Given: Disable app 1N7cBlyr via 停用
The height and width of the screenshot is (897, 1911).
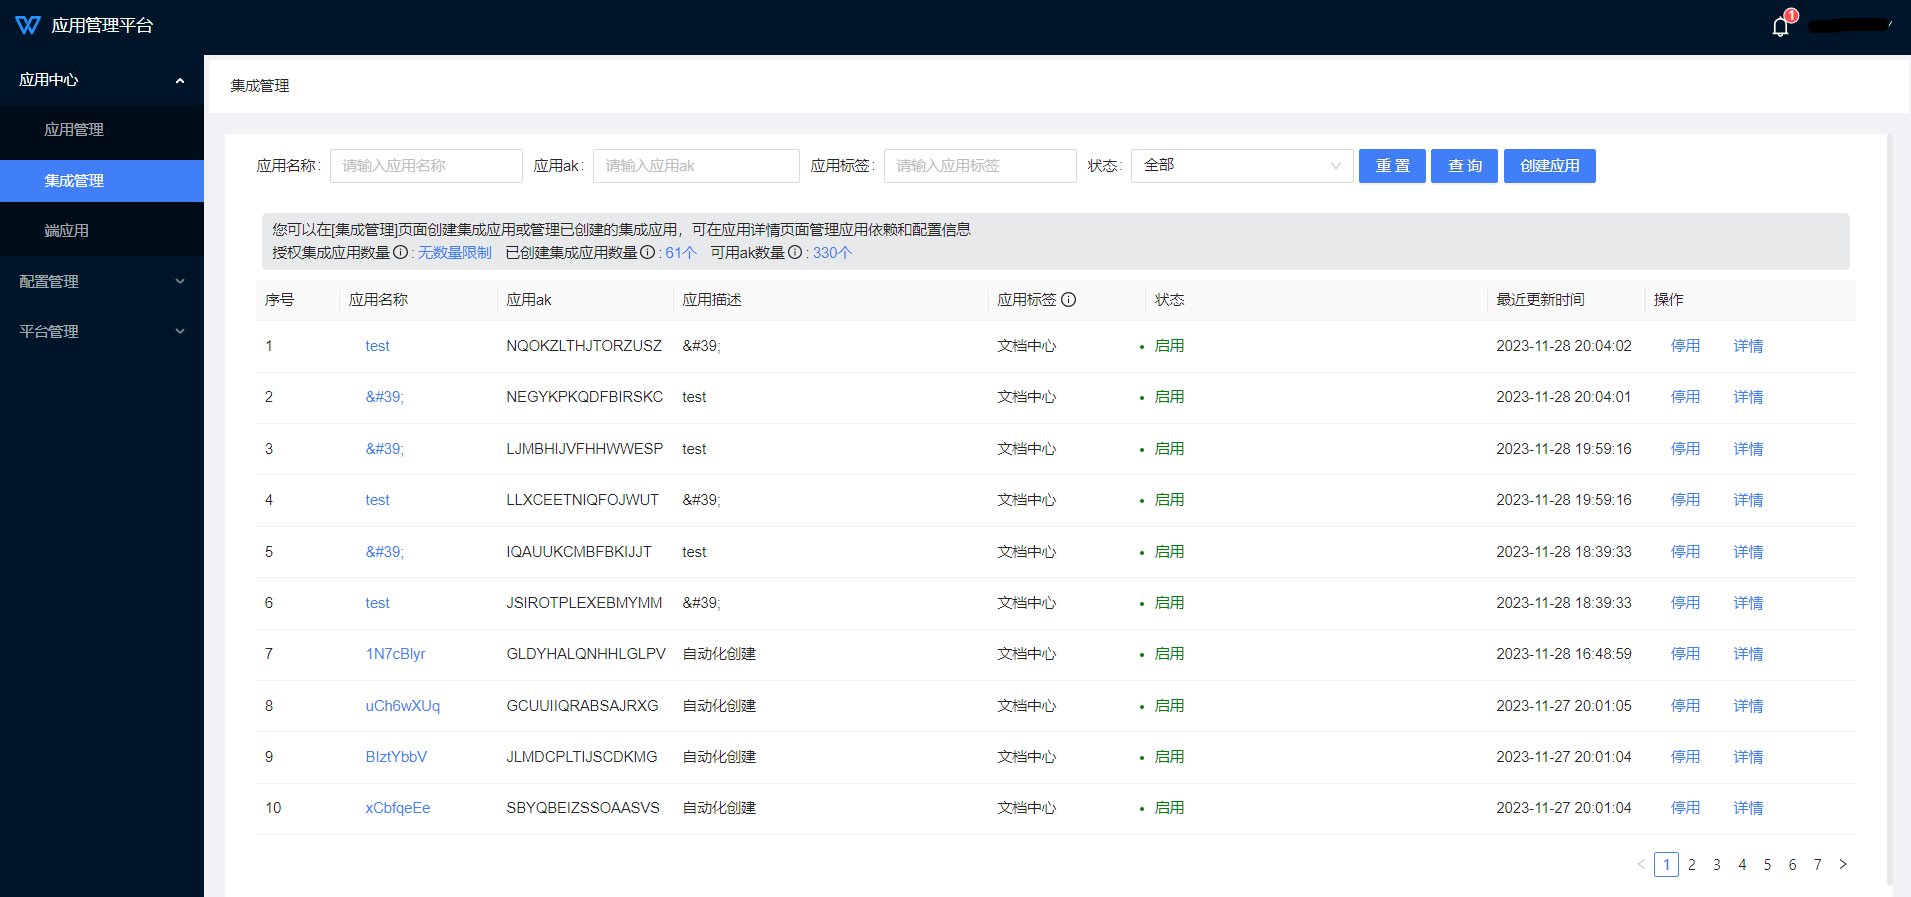Looking at the screenshot, I should (x=1685, y=654).
